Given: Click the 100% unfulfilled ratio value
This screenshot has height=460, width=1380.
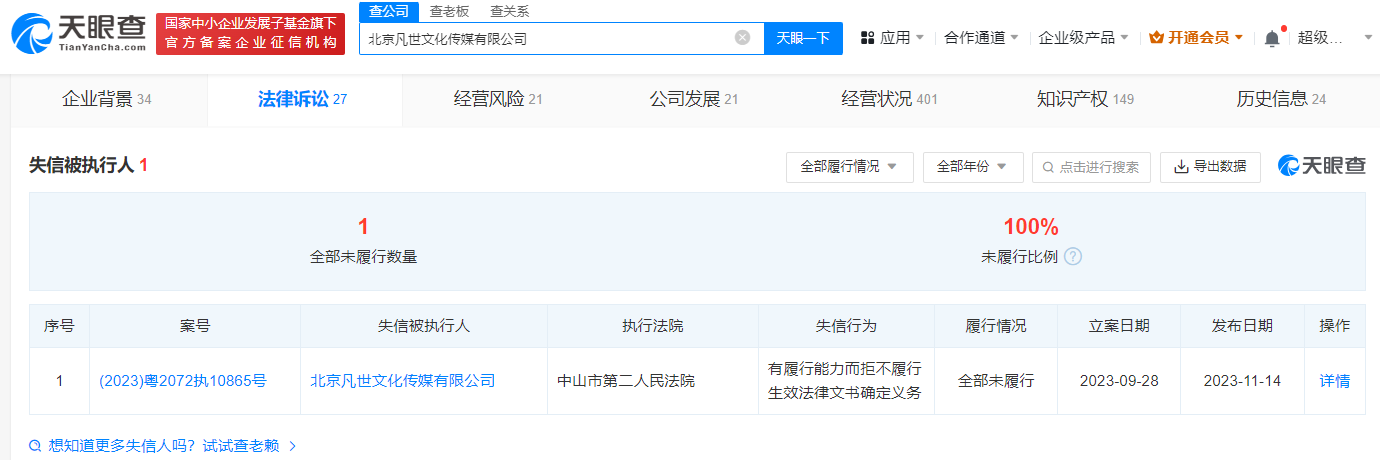Looking at the screenshot, I should point(1031,227).
